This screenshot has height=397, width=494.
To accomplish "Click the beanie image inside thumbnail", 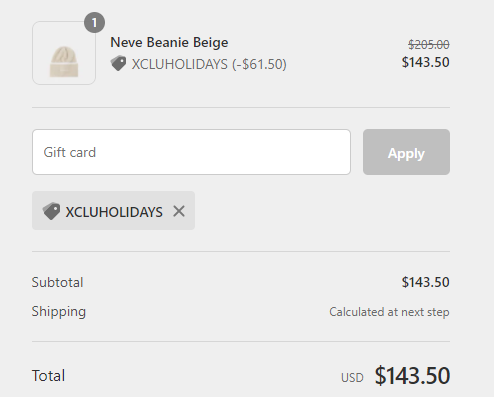I will point(64,62).
